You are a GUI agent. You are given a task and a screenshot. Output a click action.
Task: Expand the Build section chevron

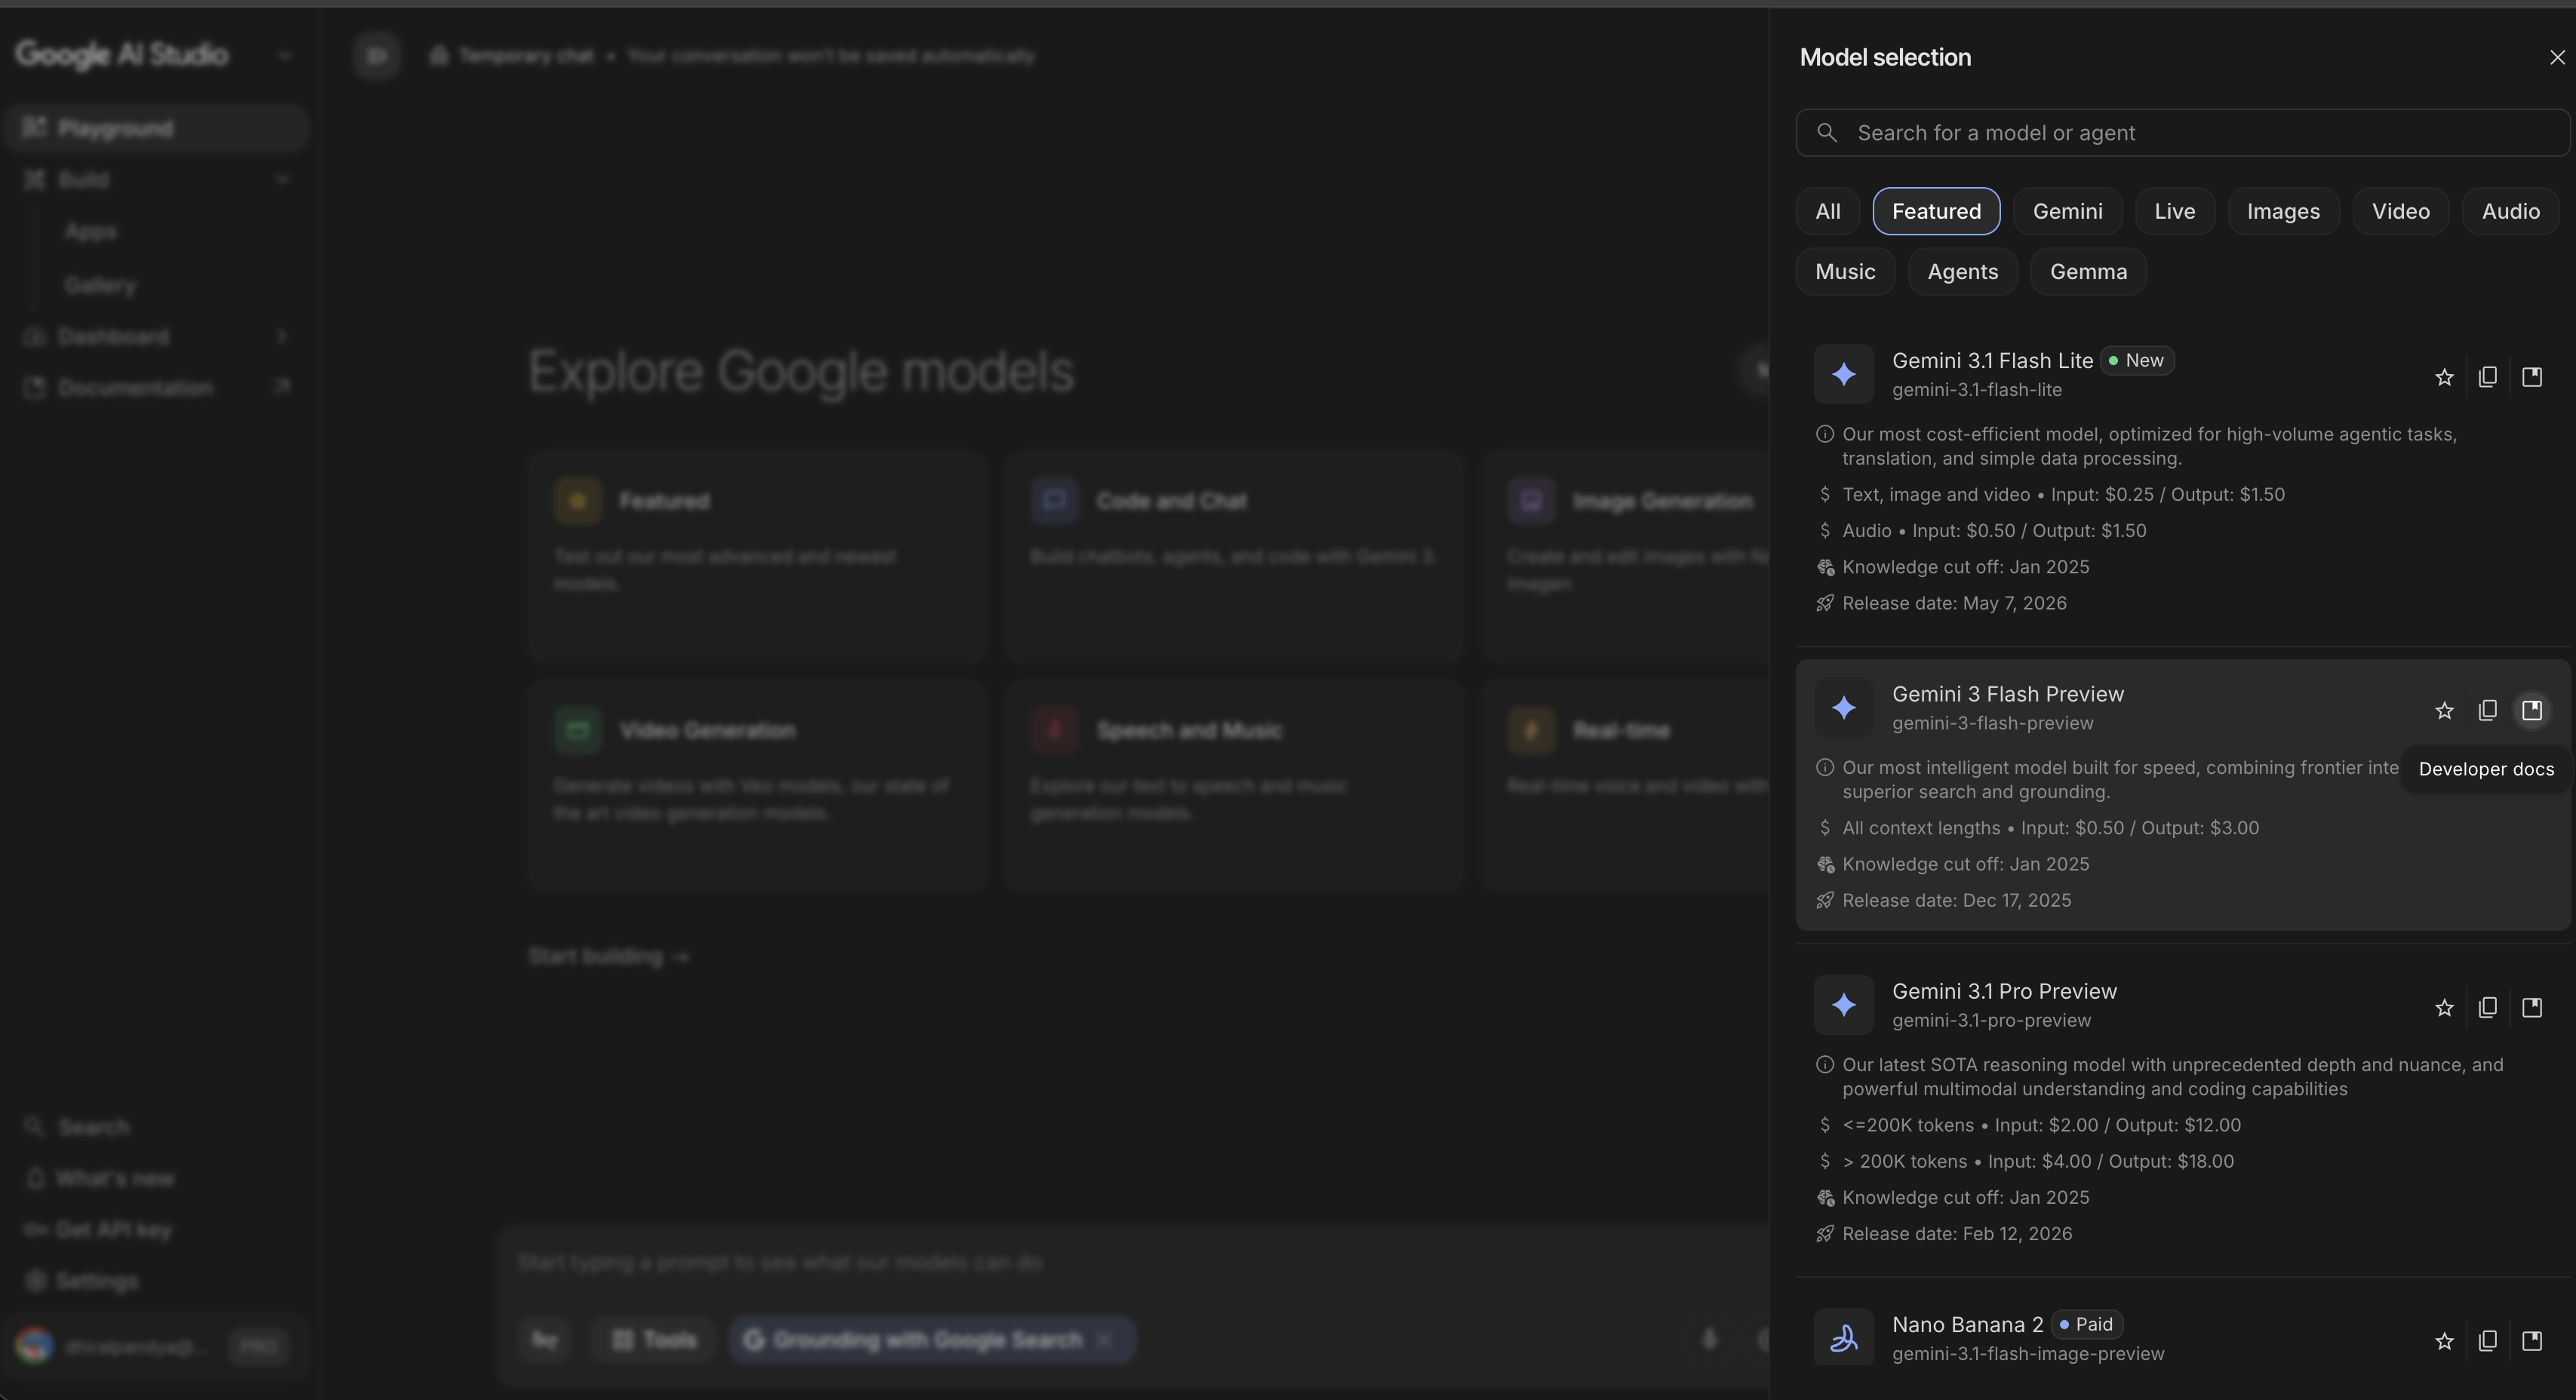[x=282, y=180]
